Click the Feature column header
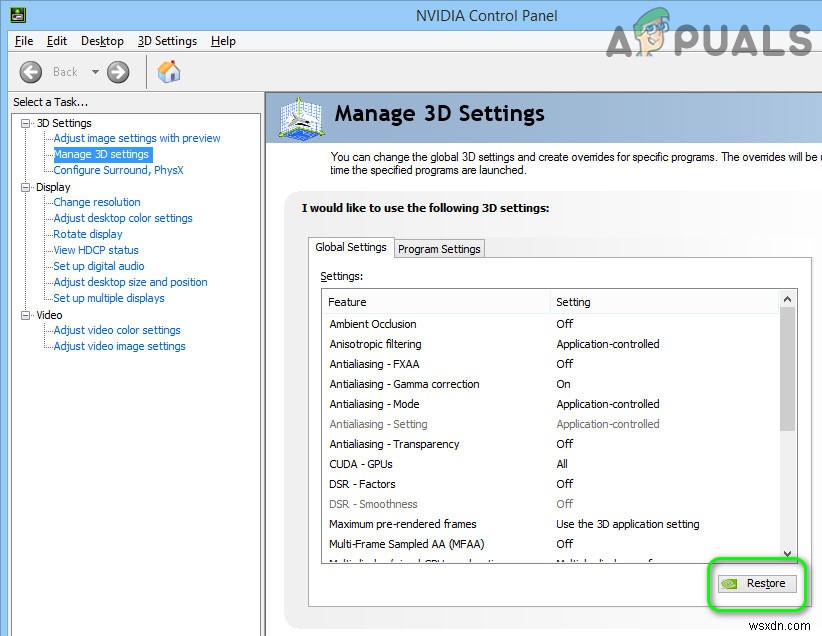Viewport: 822px width, 636px height. [x=436, y=302]
